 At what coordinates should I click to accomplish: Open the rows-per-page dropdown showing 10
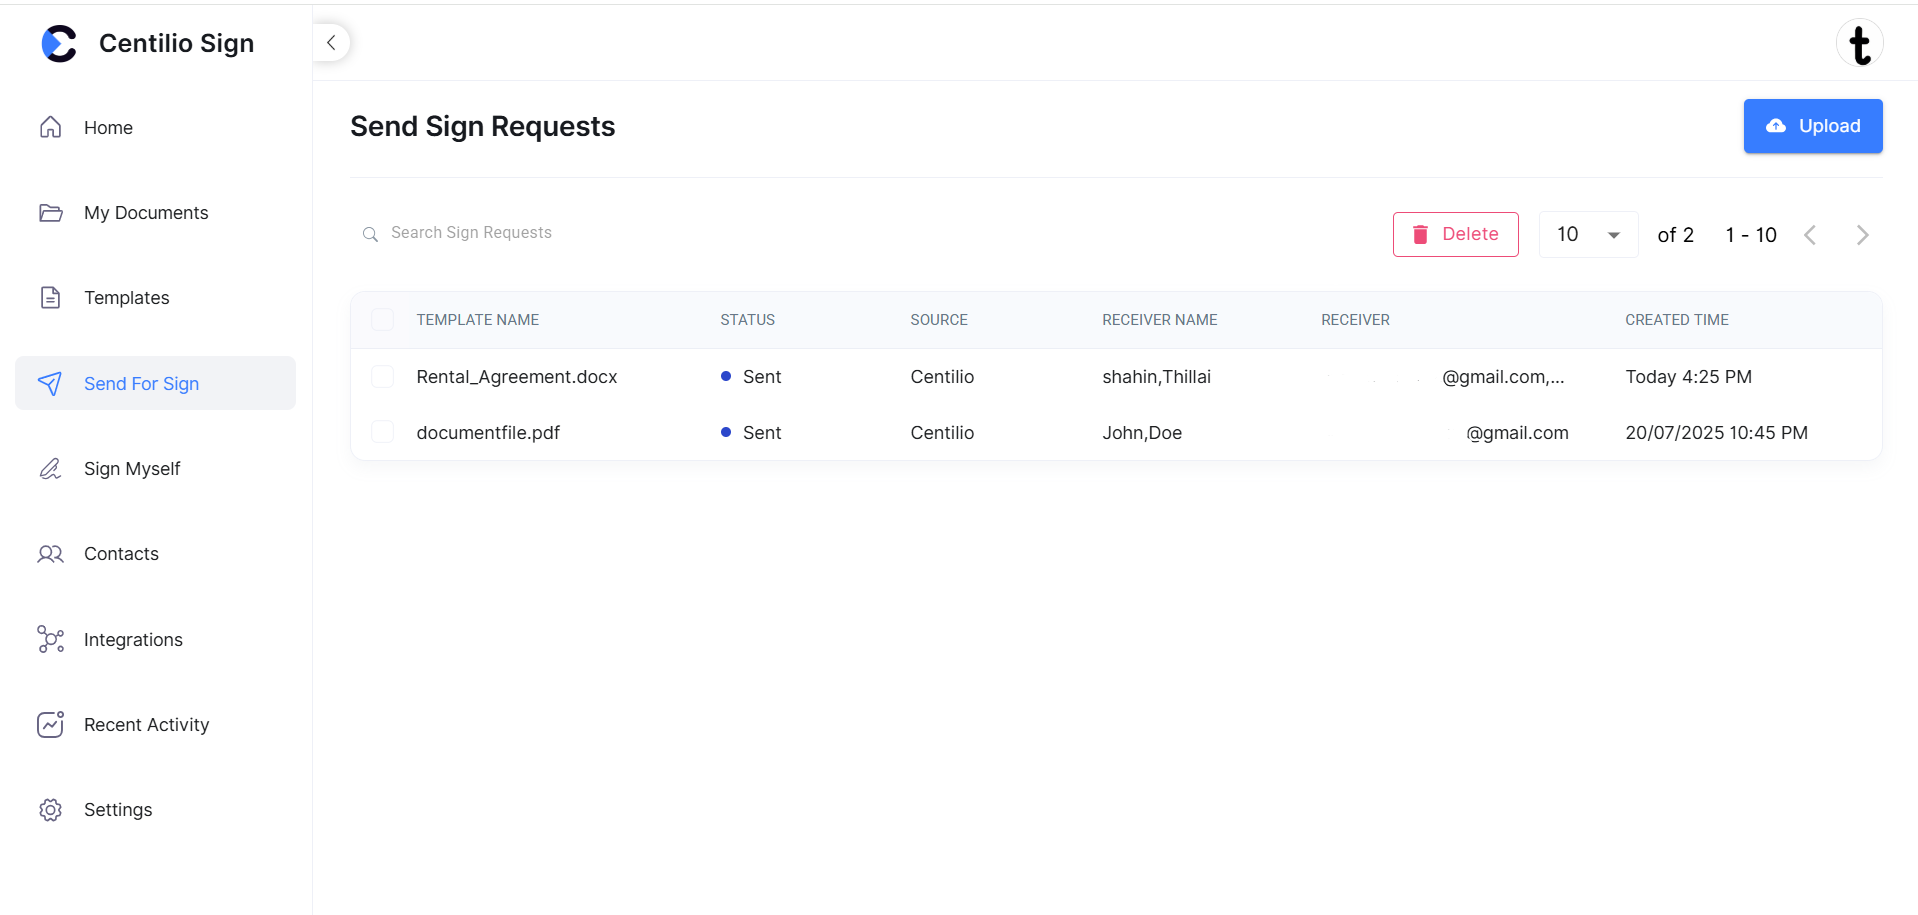click(1588, 234)
